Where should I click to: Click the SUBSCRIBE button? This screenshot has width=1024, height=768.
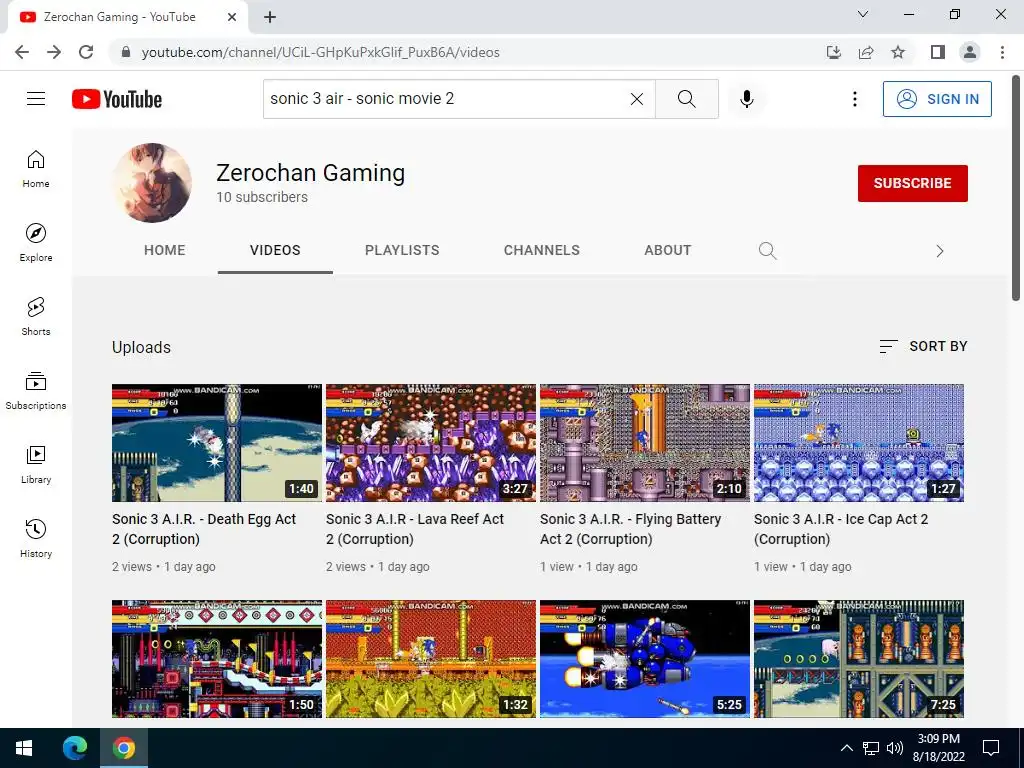[x=912, y=184]
